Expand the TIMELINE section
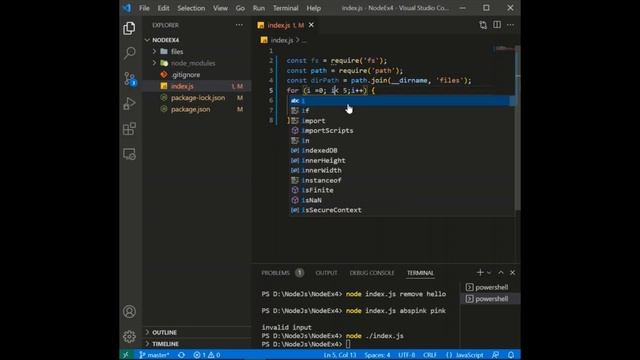 (198, 344)
